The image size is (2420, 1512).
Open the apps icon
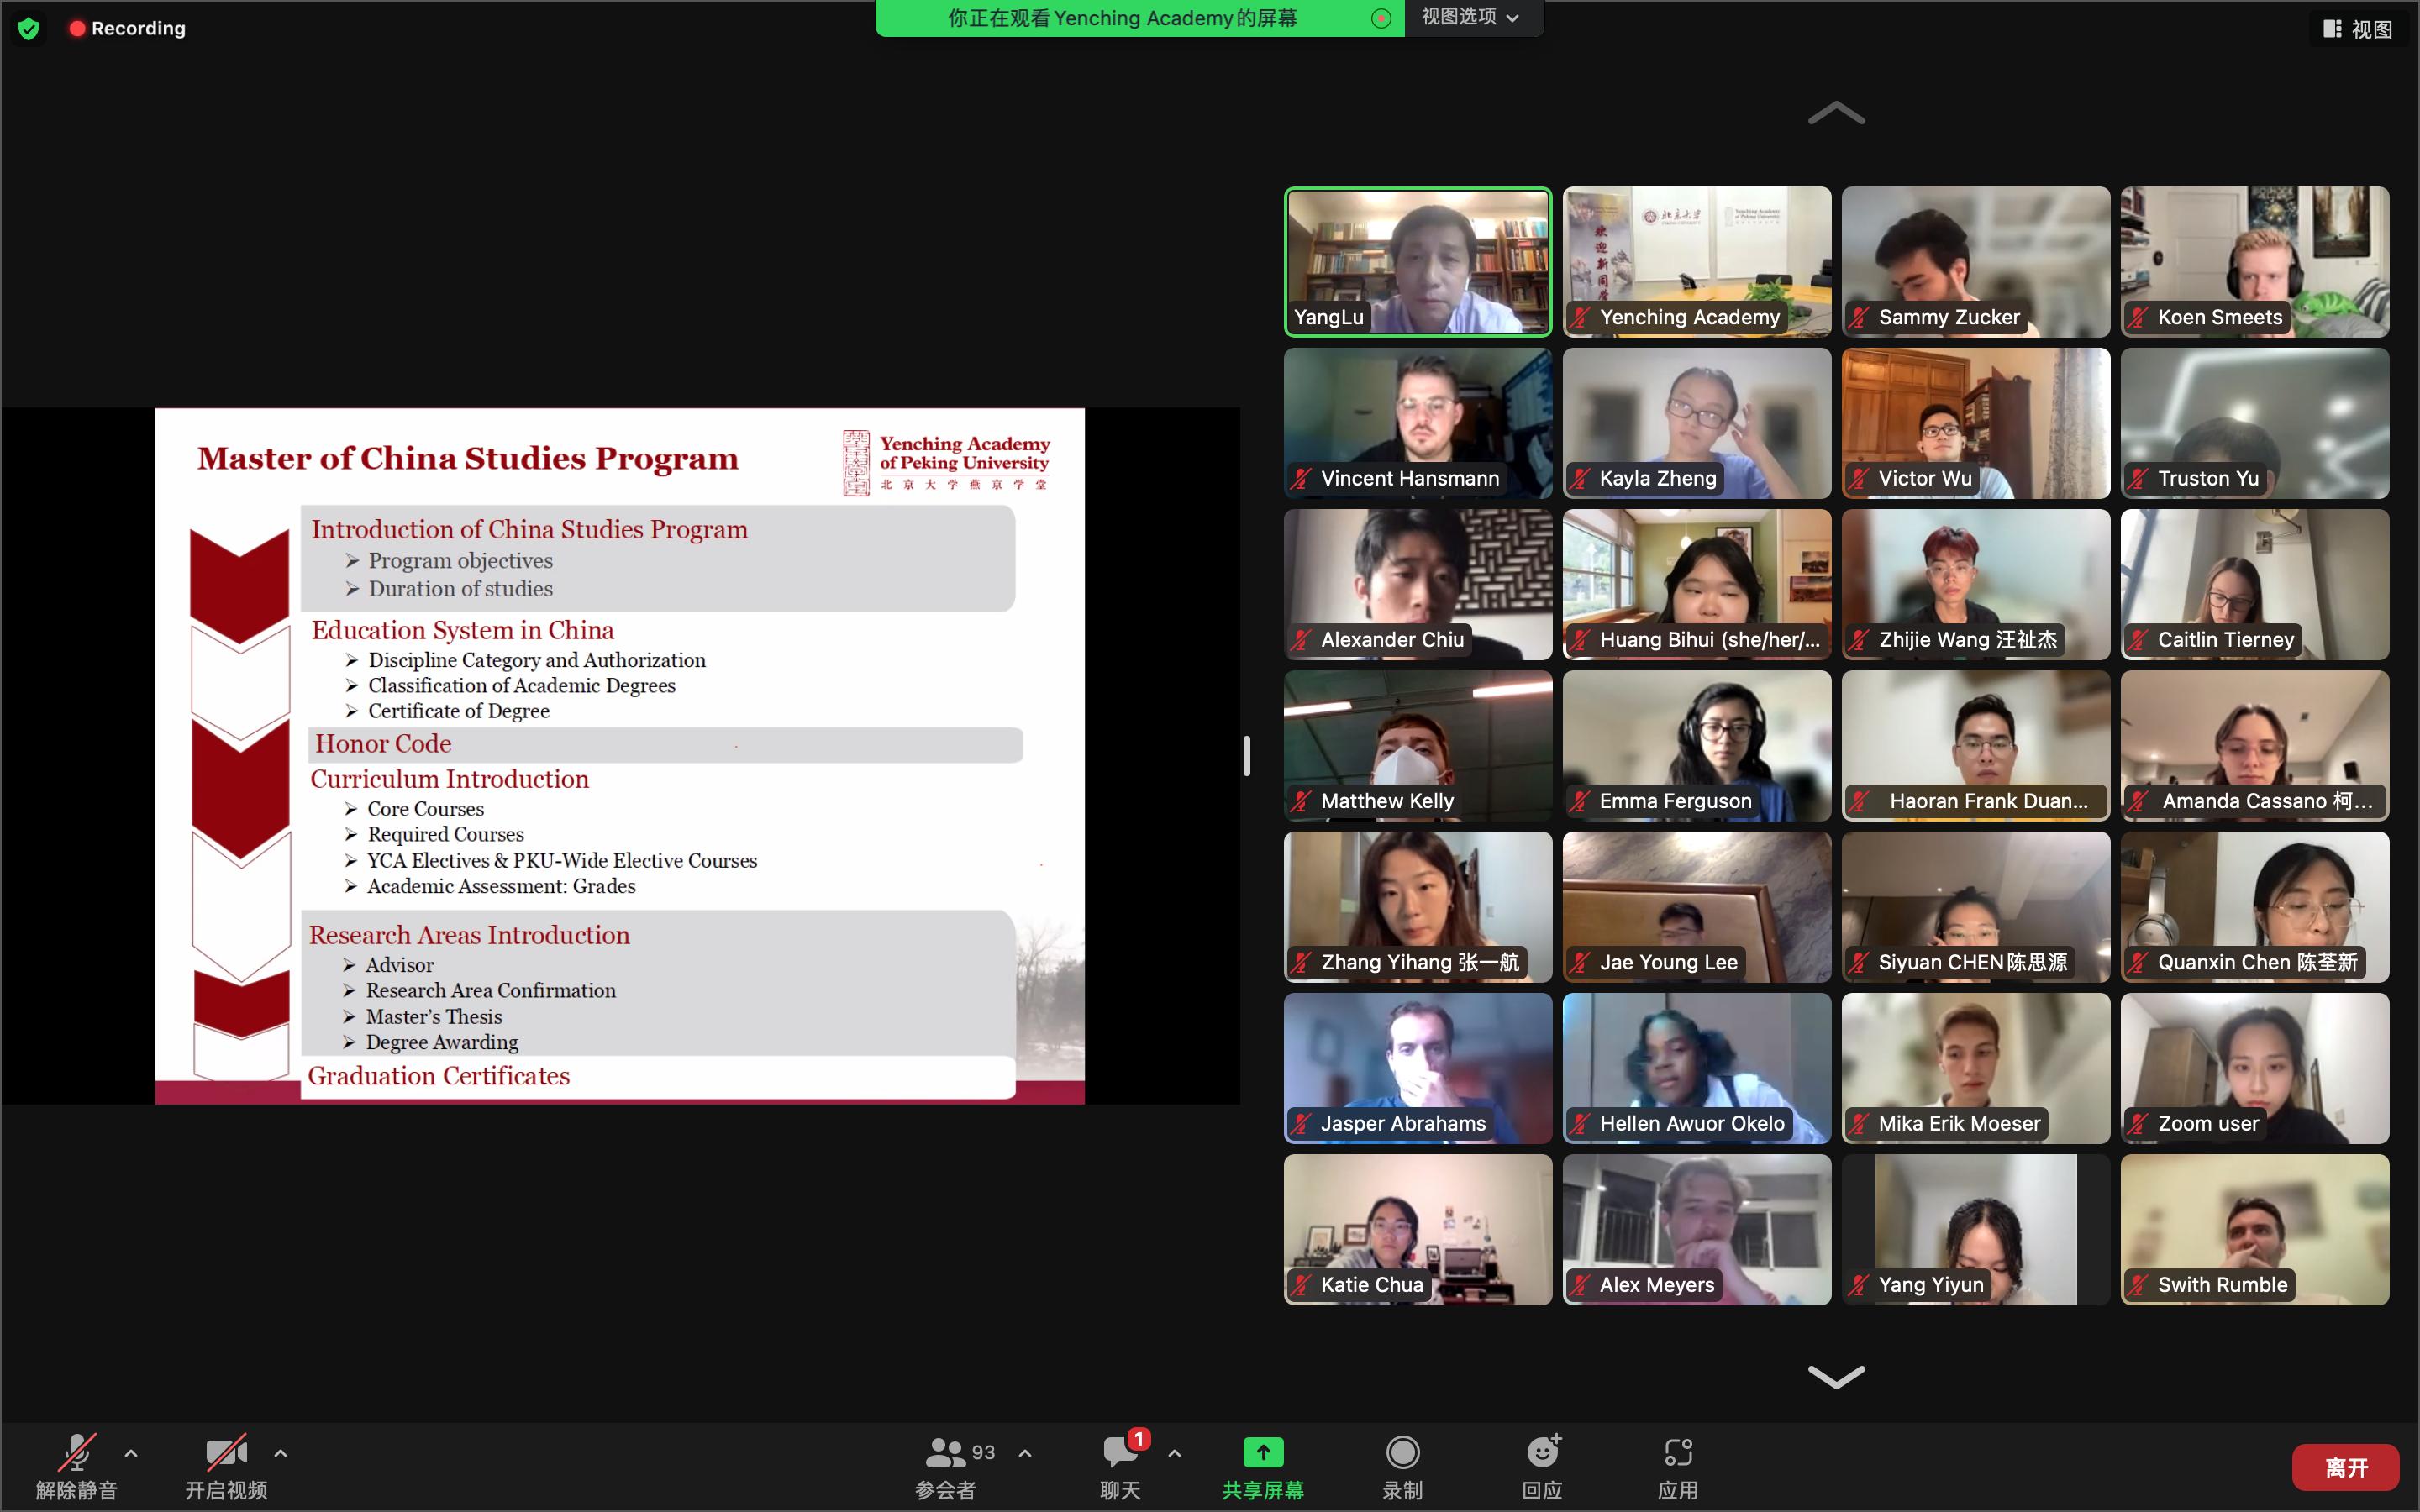[x=1677, y=1452]
